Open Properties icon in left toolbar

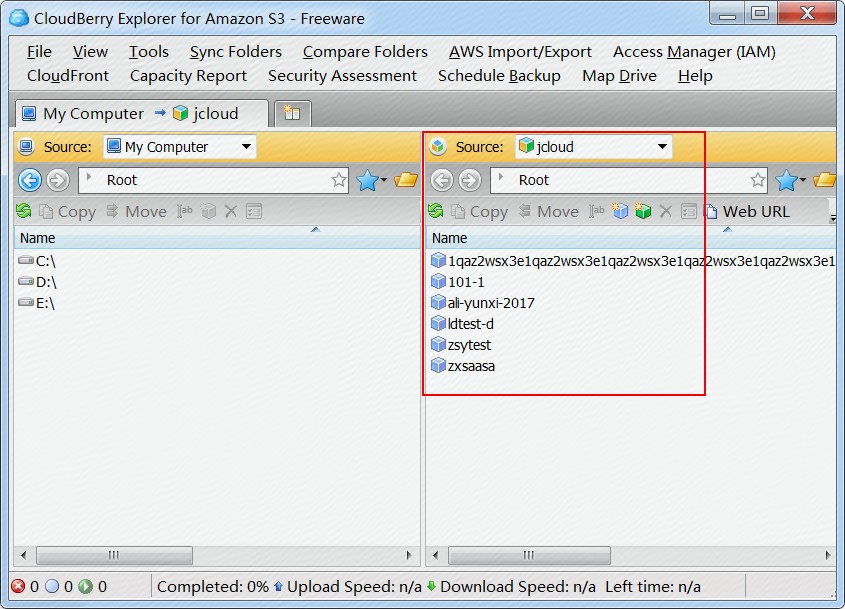click(254, 211)
